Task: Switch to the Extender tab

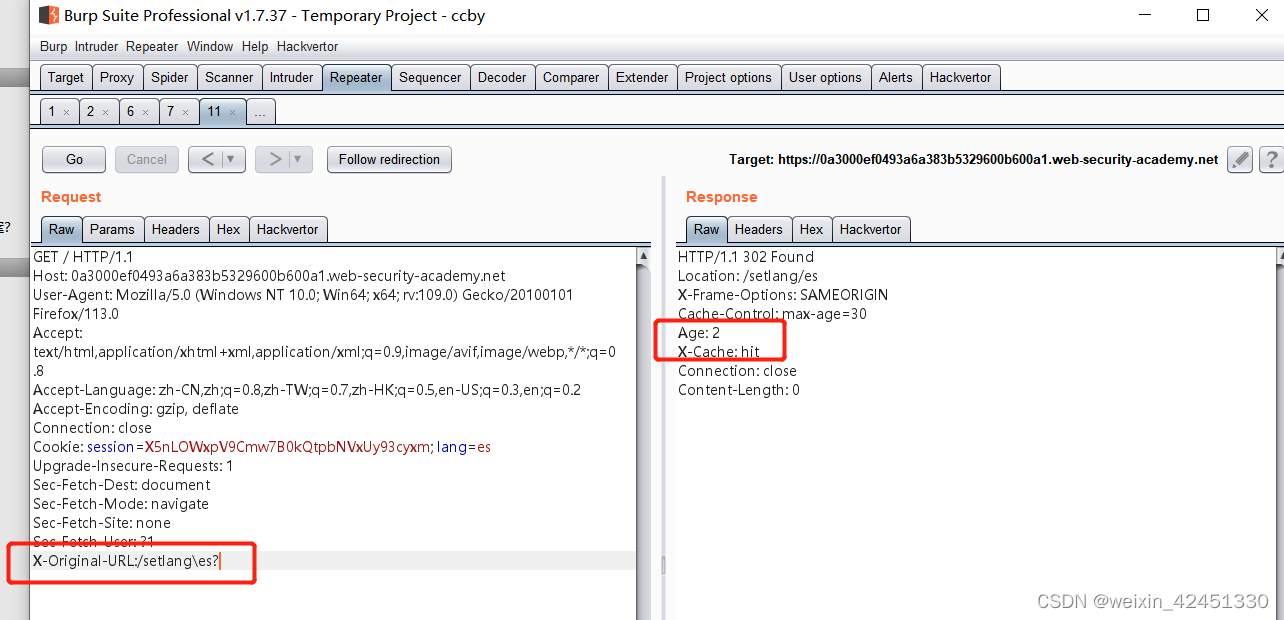Action: [642, 78]
